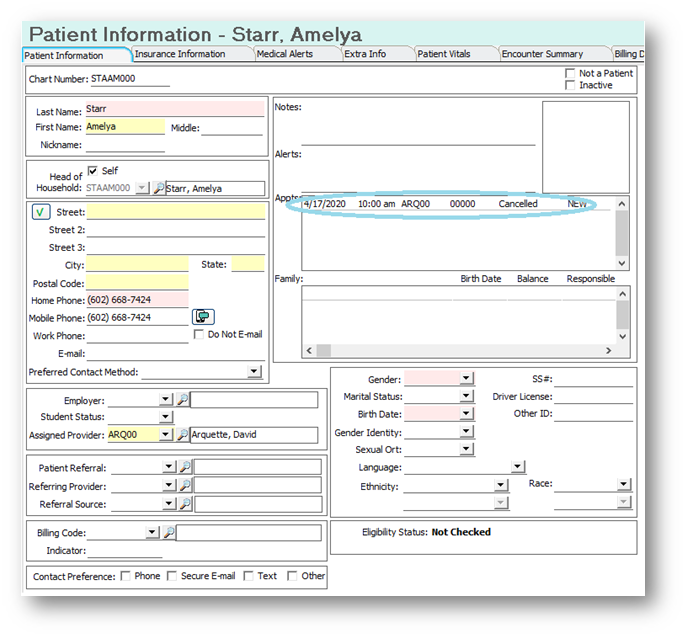This screenshot has height=638, width=687.
Task: Enable the Do Not E-mail checkbox
Action: point(199,334)
